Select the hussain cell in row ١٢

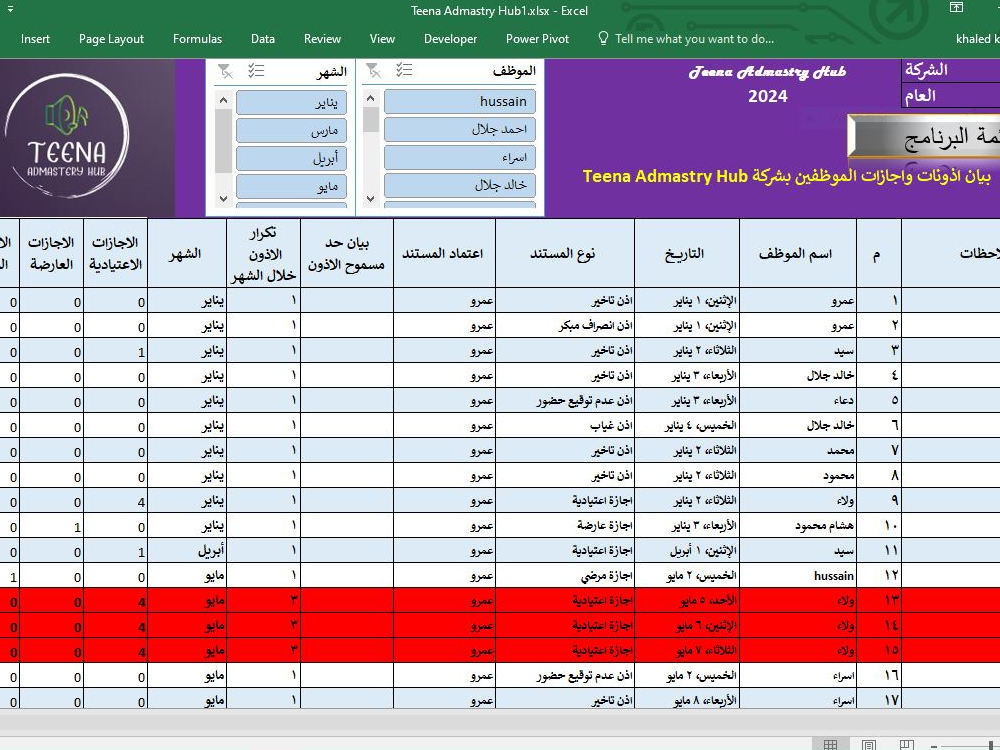(x=798, y=576)
